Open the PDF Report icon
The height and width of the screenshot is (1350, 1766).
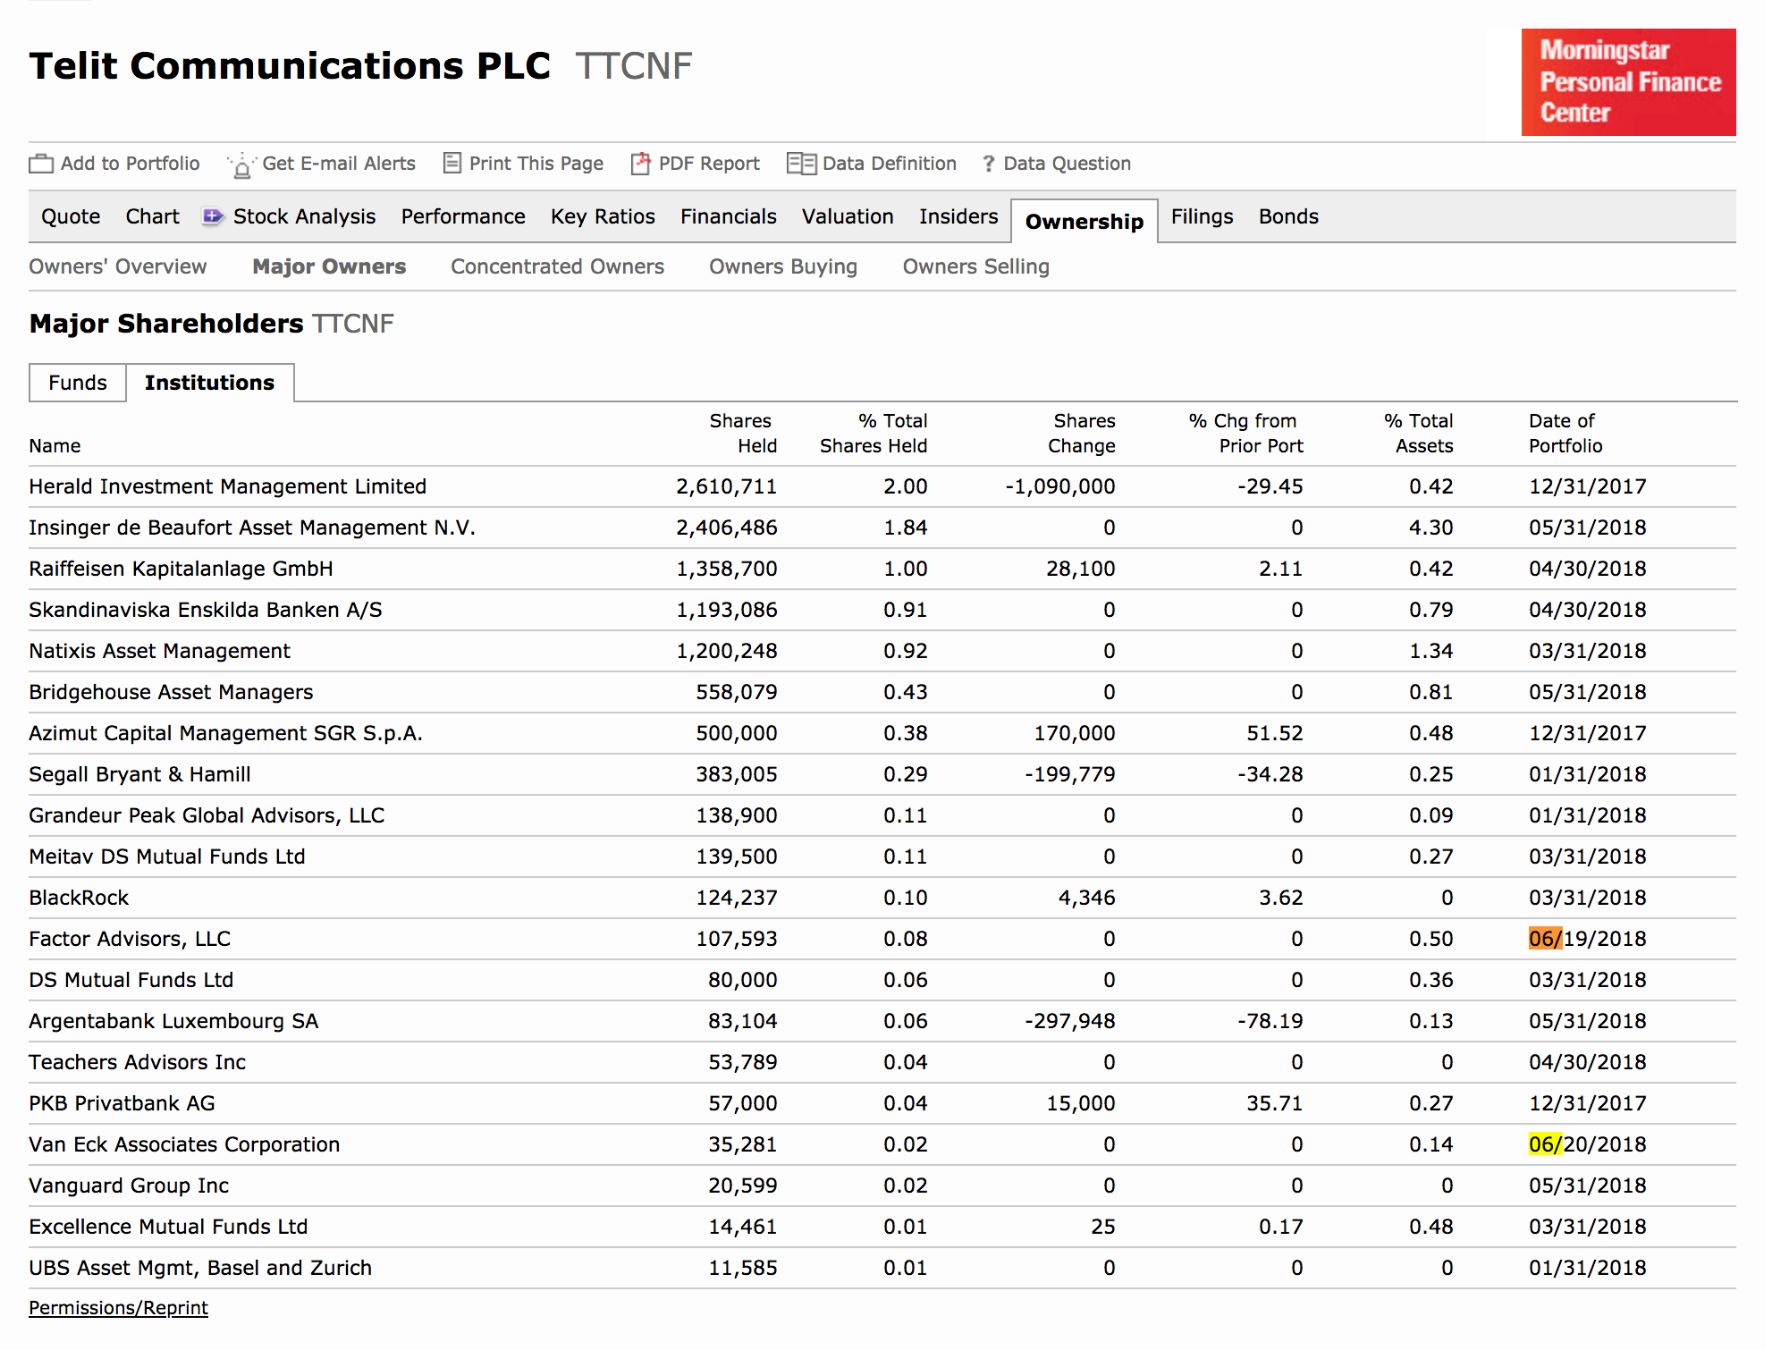640,162
